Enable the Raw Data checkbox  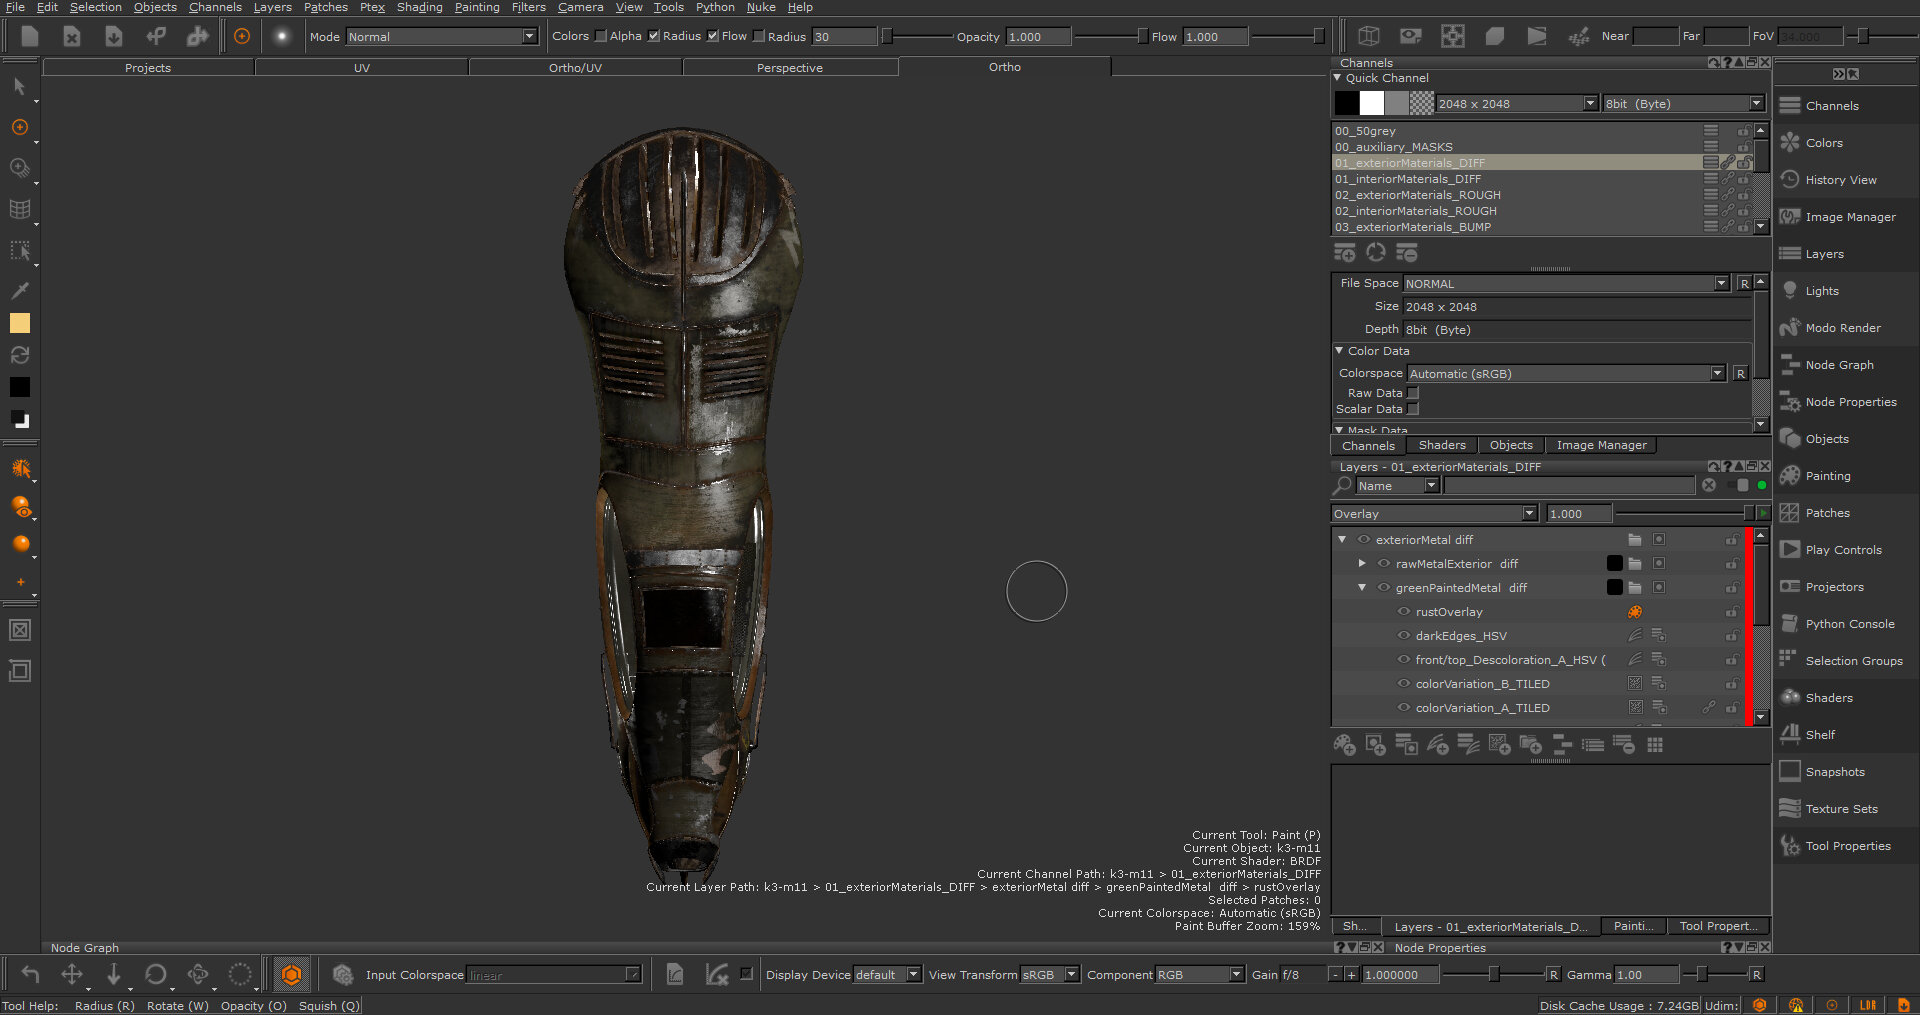[x=1413, y=393]
